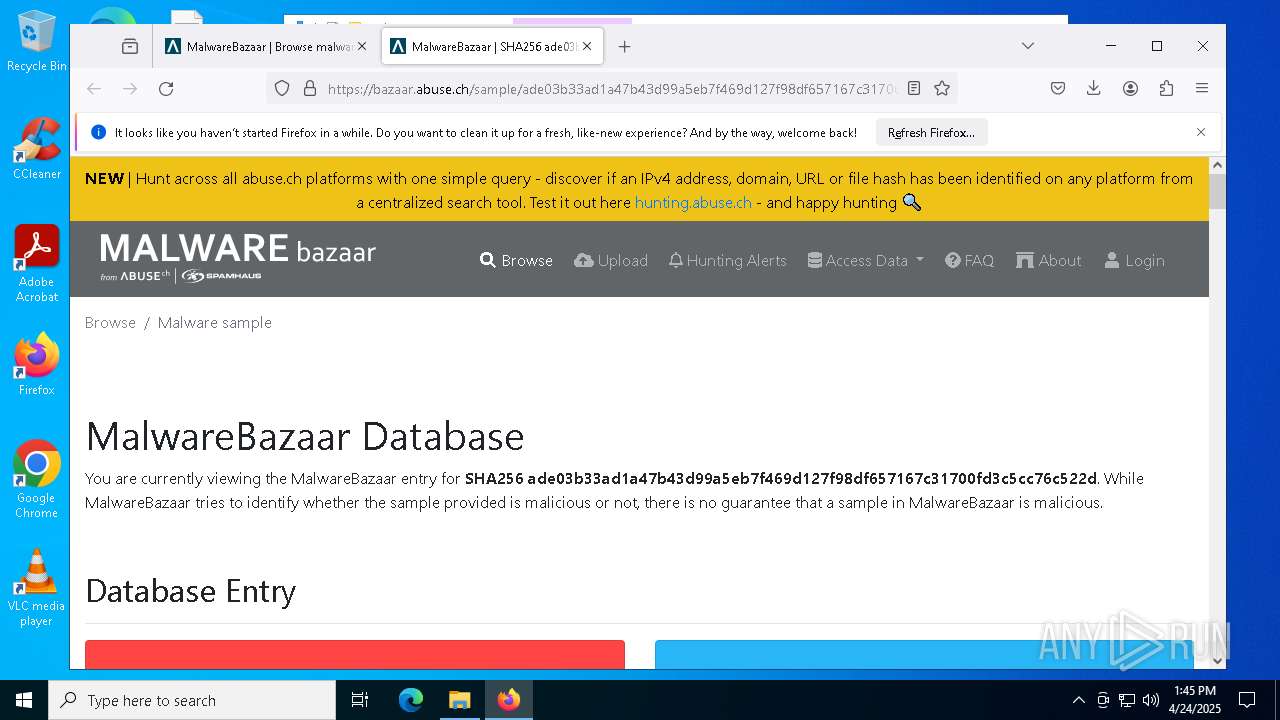Open Adobe Acrobat desktop shortcut
This screenshot has width=1280, height=720.
click(37, 263)
